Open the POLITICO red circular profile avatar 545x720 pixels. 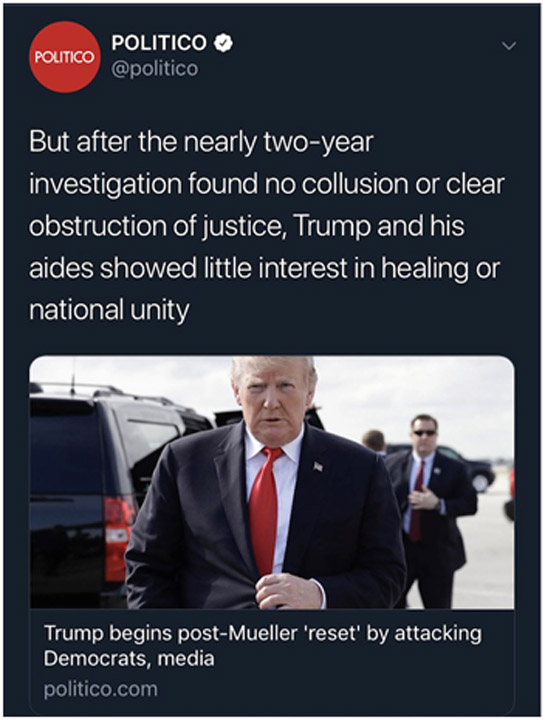[65, 57]
